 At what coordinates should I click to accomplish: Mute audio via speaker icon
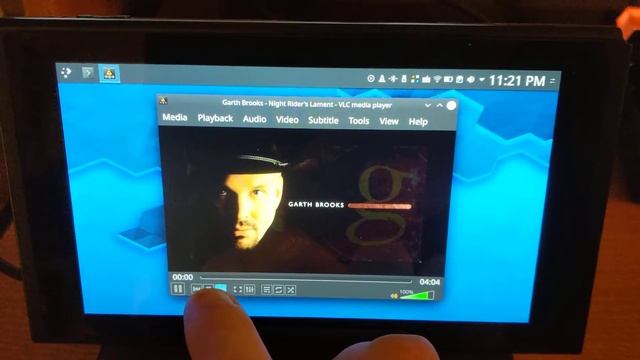point(394,296)
